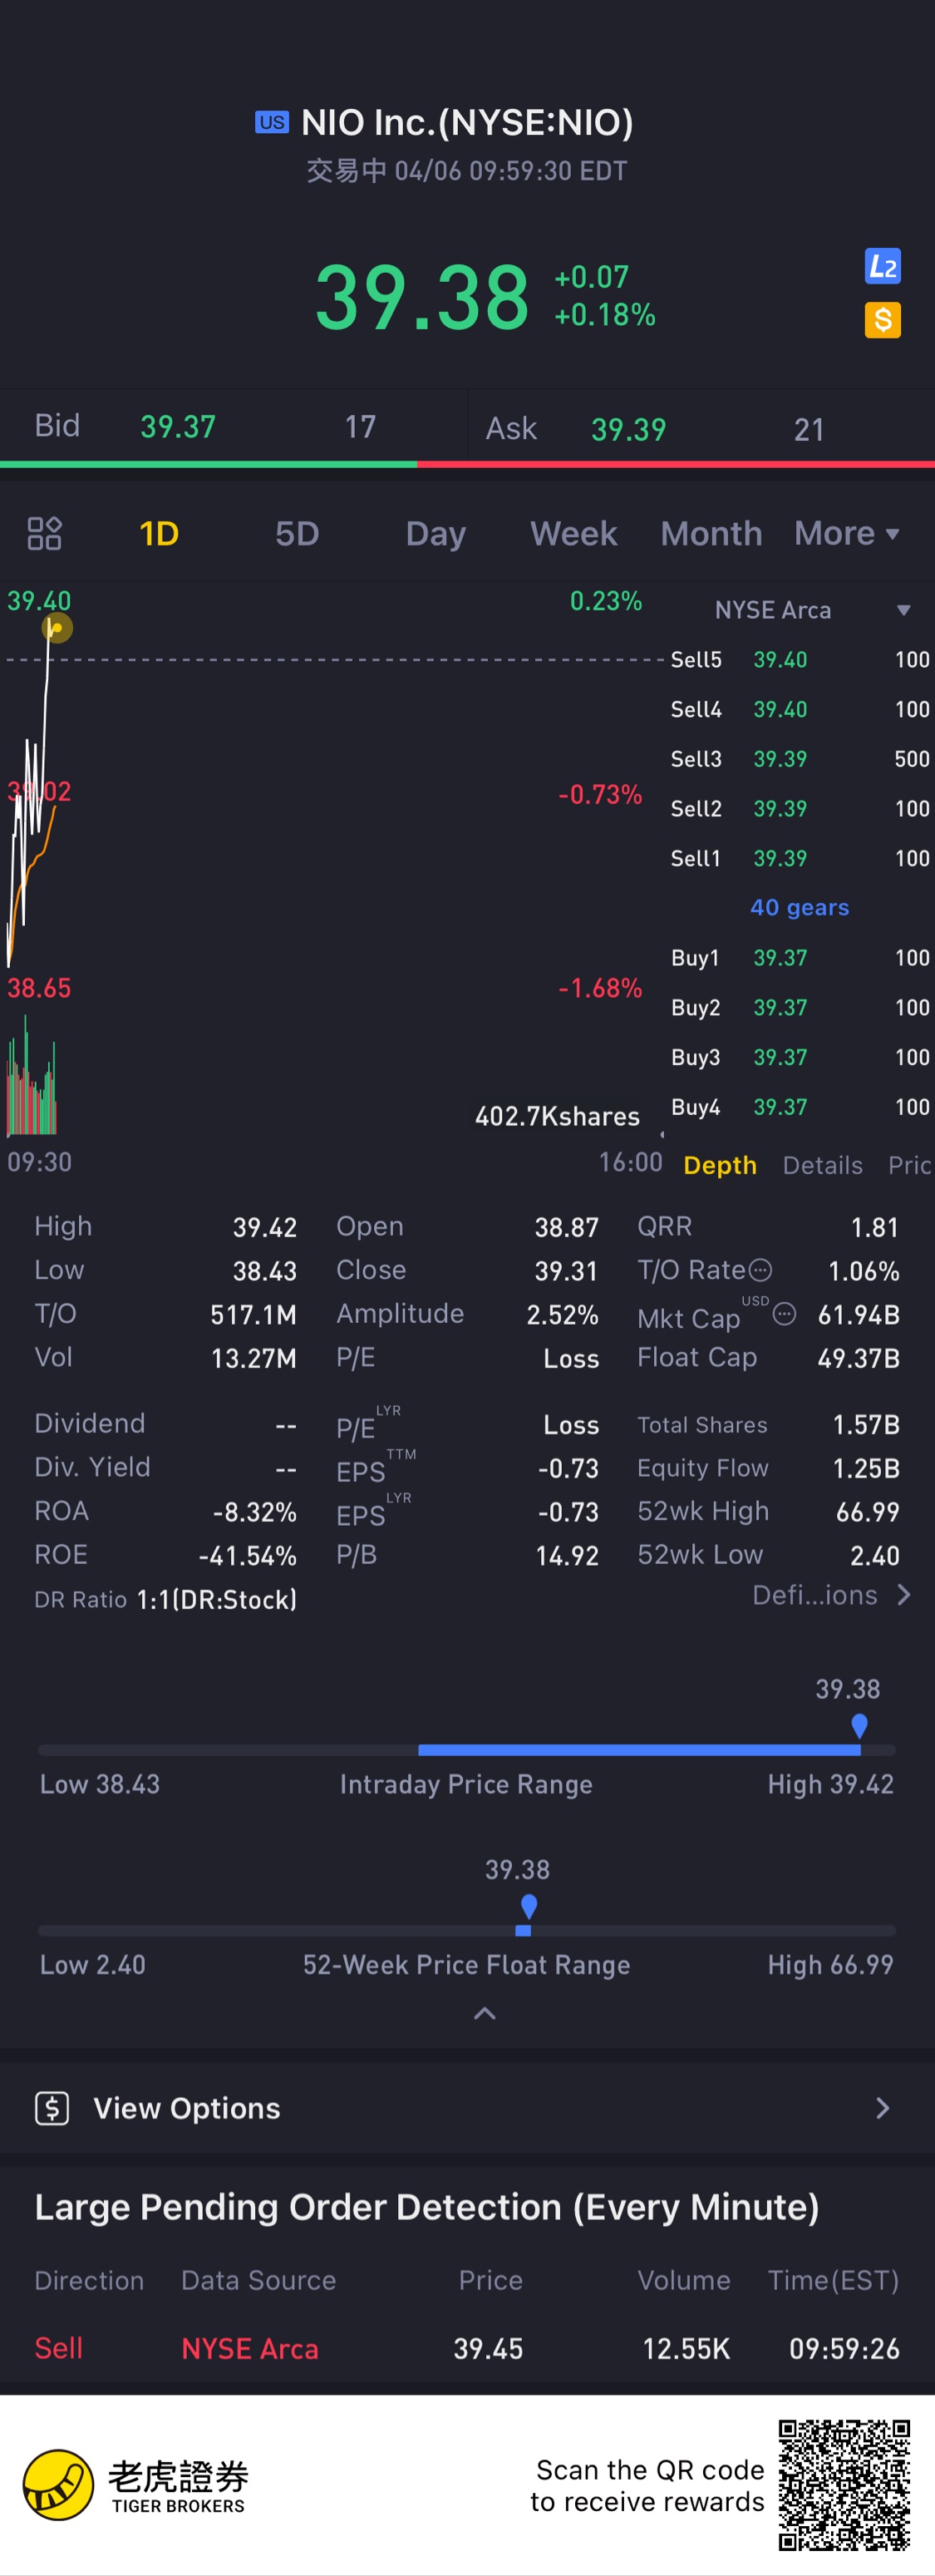Tap the current price 39.38
935x2576 pixels.
coord(422,297)
